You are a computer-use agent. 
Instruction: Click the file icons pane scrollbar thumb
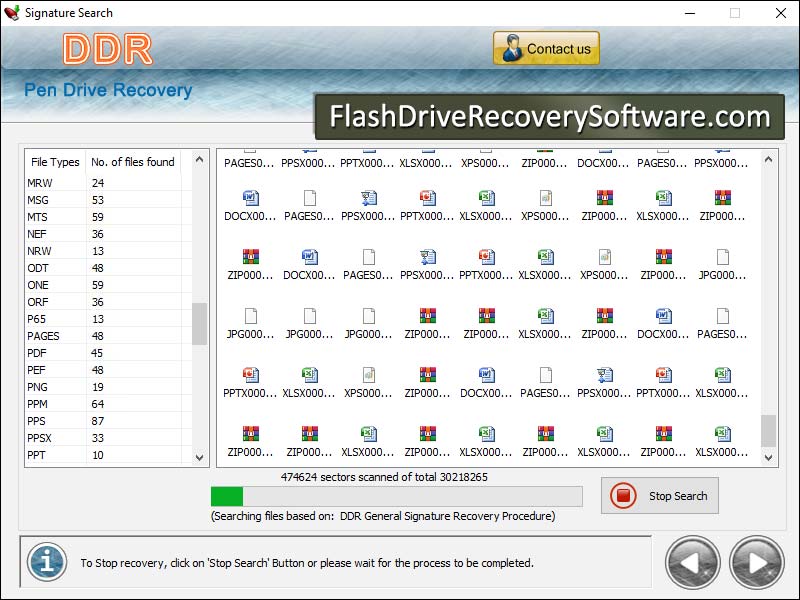768,431
